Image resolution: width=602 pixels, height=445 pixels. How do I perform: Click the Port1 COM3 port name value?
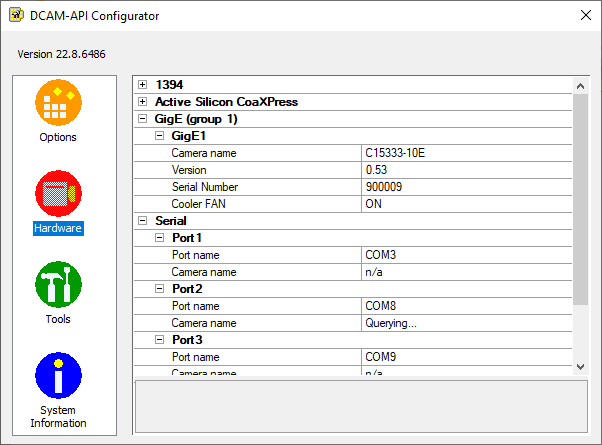(466, 255)
